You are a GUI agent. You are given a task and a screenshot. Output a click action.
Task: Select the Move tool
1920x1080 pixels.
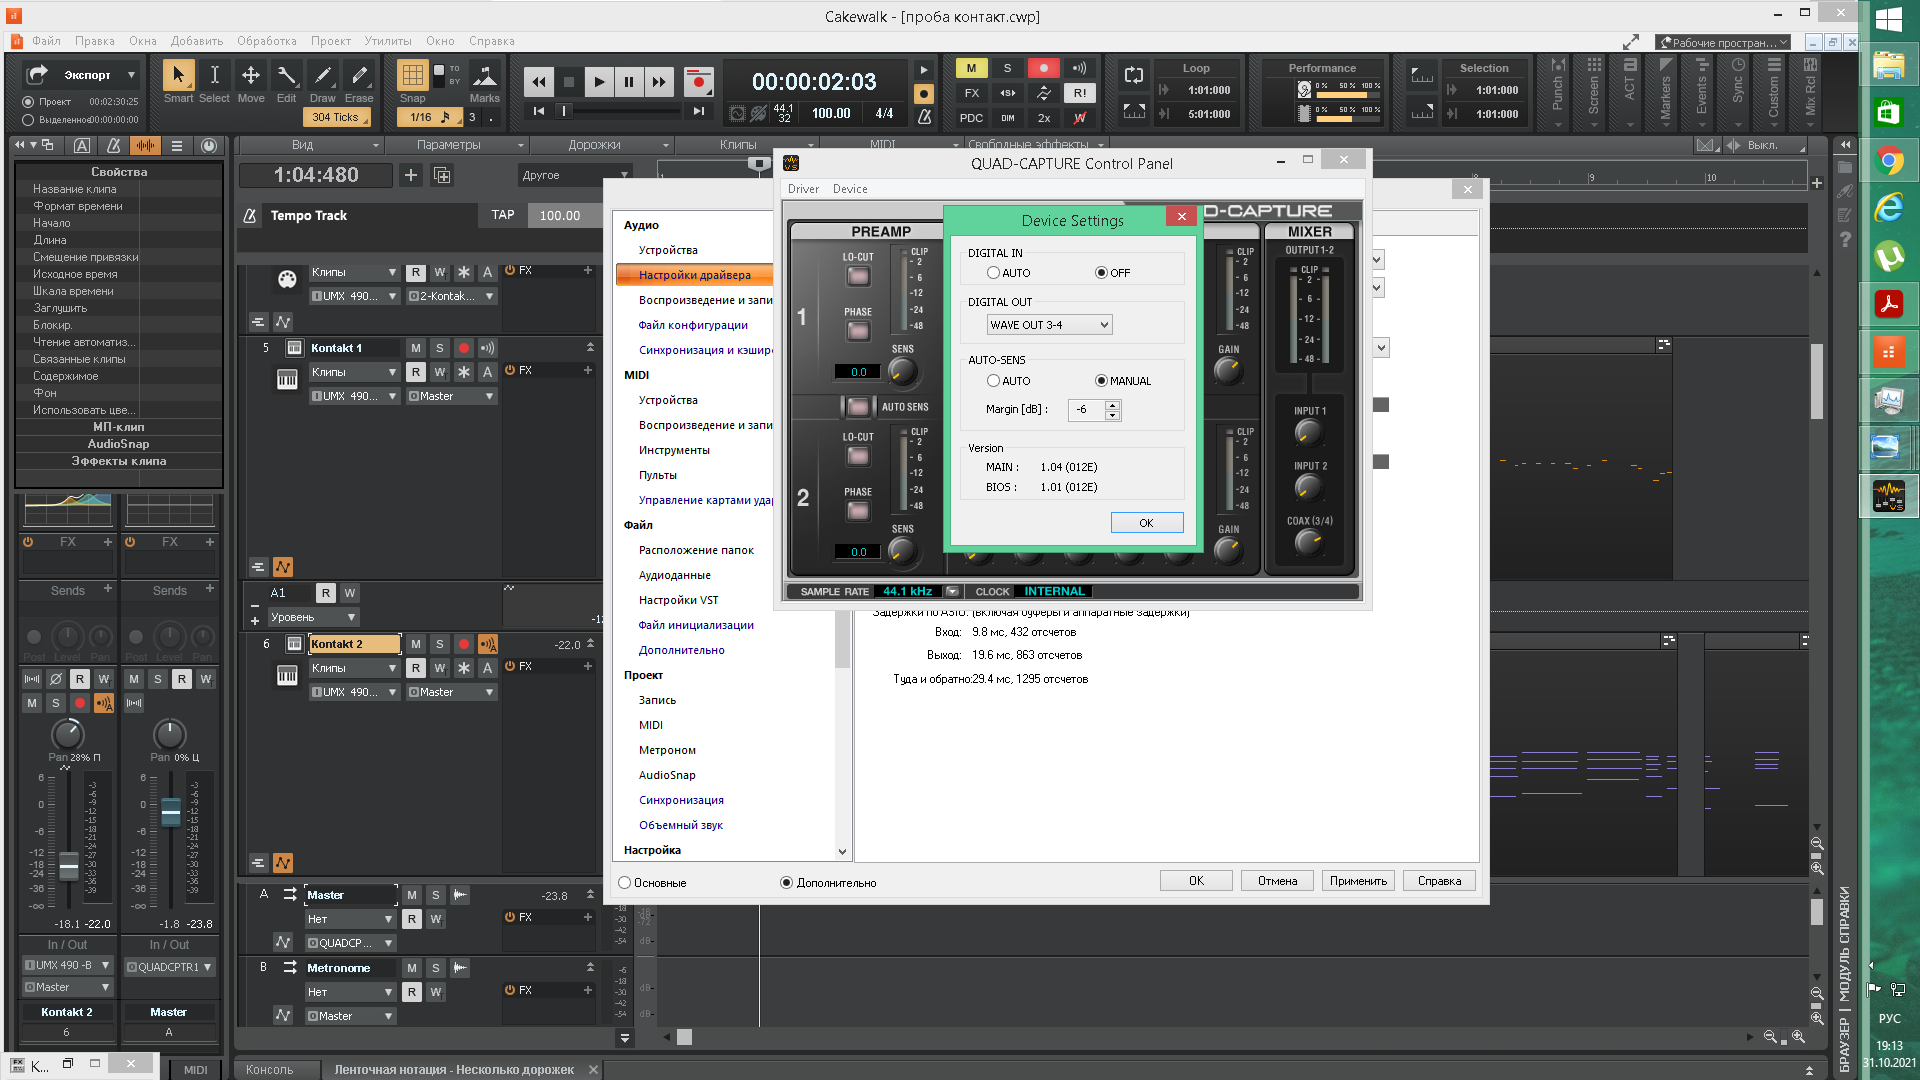pos(250,76)
